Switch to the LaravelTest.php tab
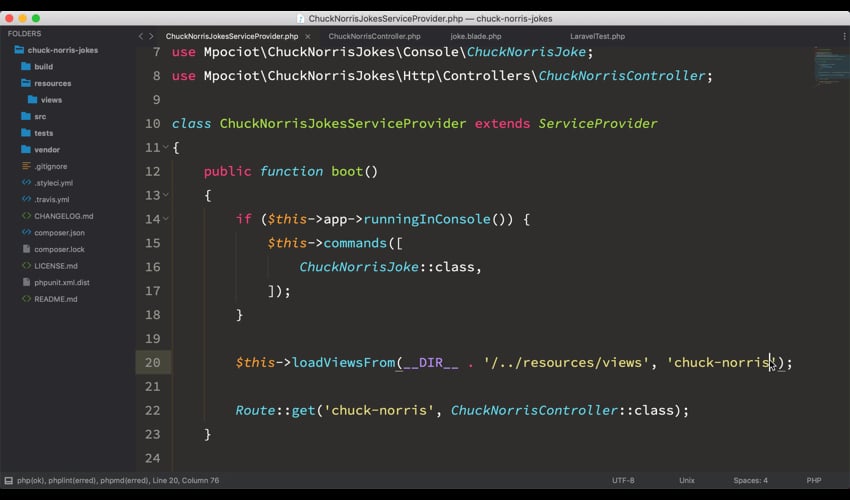 pyautogui.click(x=597, y=36)
